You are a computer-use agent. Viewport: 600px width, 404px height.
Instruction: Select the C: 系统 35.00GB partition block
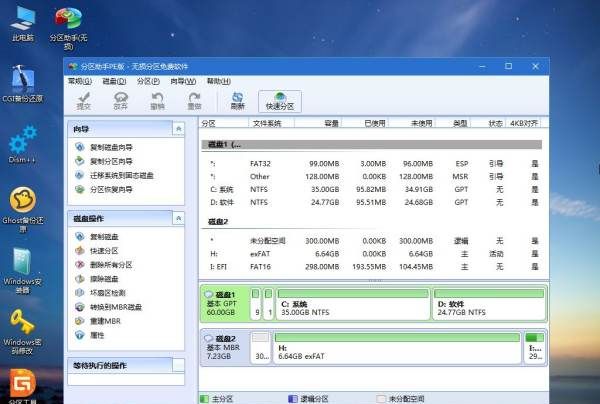coord(350,306)
